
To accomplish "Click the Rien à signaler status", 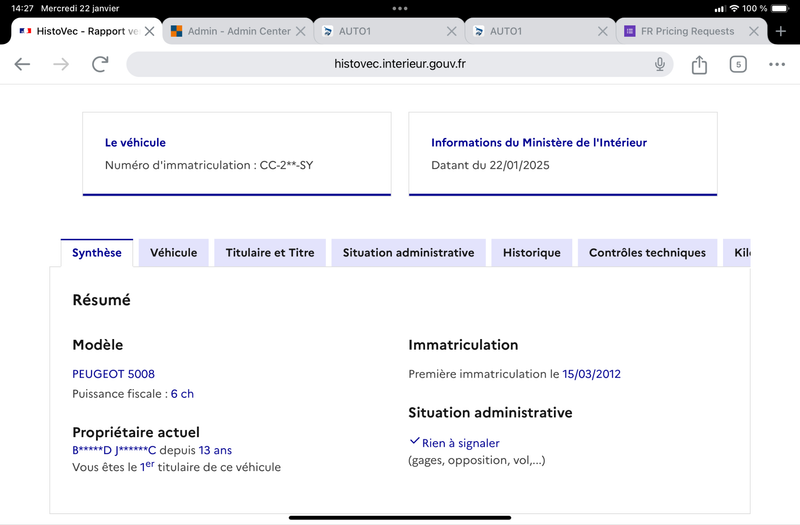I will tap(460, 443).
